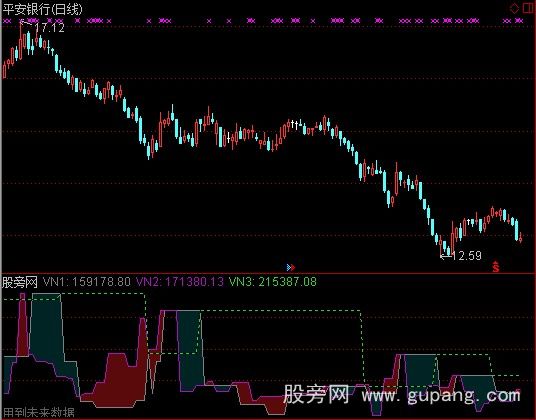
Task: Click the red square icon in the top right corner
Action: 529,8
